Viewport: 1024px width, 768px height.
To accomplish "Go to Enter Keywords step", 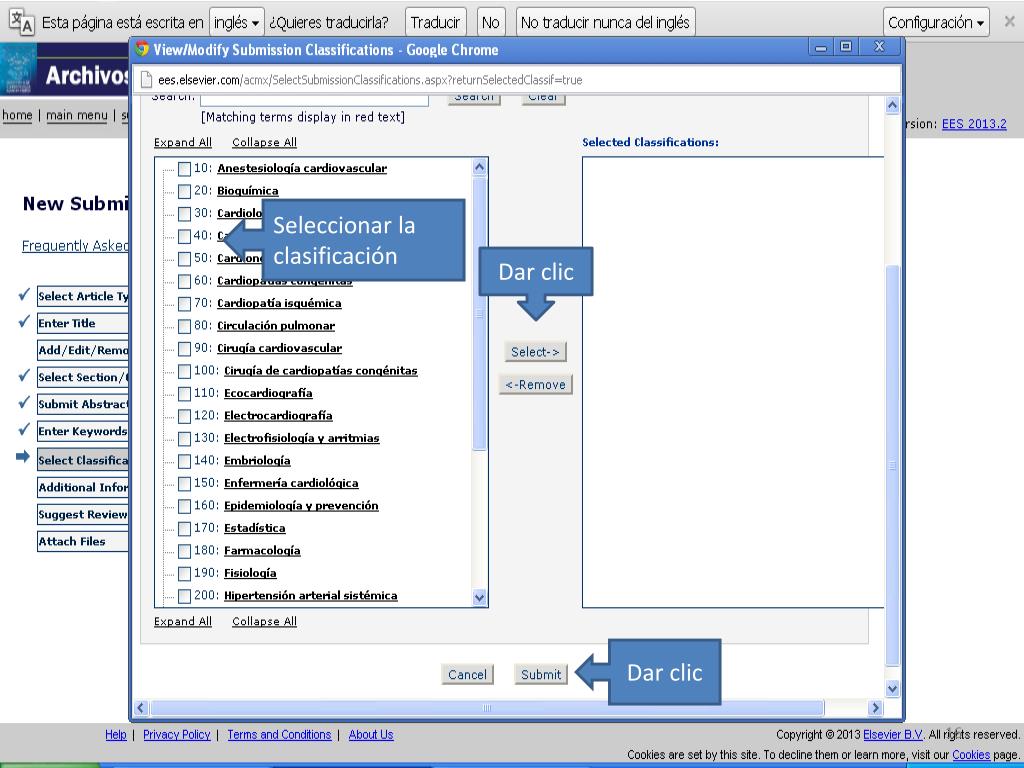I will pyautogui.click(x=82, y=431).
